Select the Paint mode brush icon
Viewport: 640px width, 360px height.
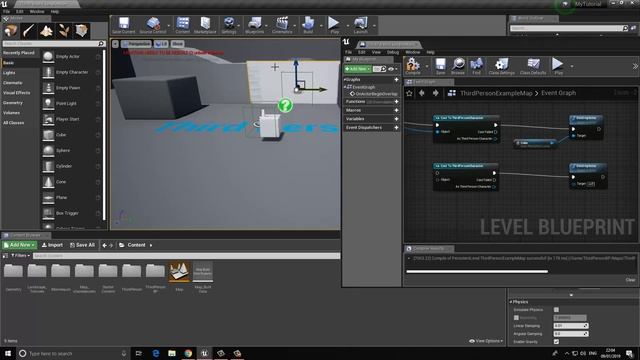point(29,31)
